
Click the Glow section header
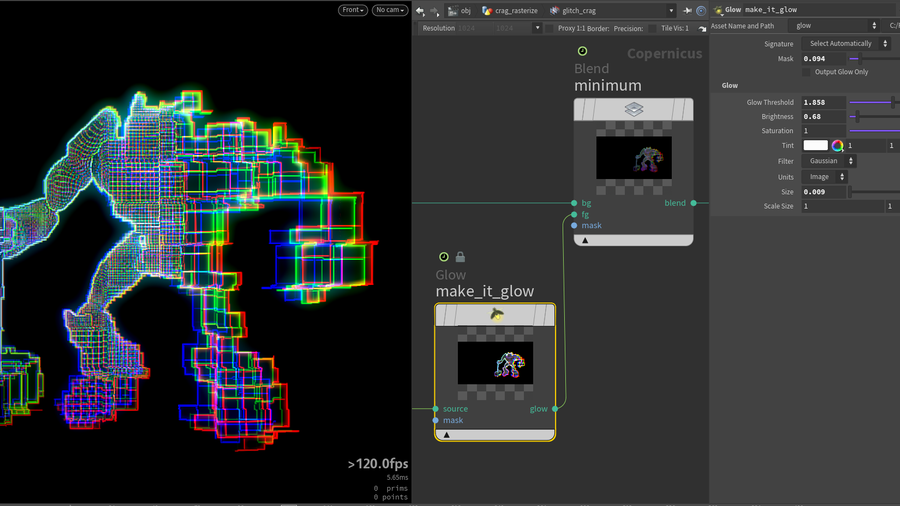730,85
